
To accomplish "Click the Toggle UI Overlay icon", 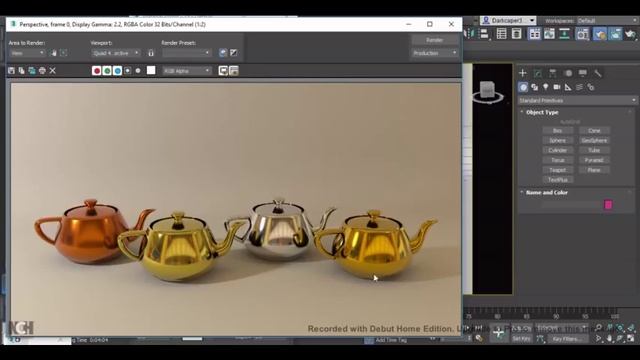I will coord(223,71).
